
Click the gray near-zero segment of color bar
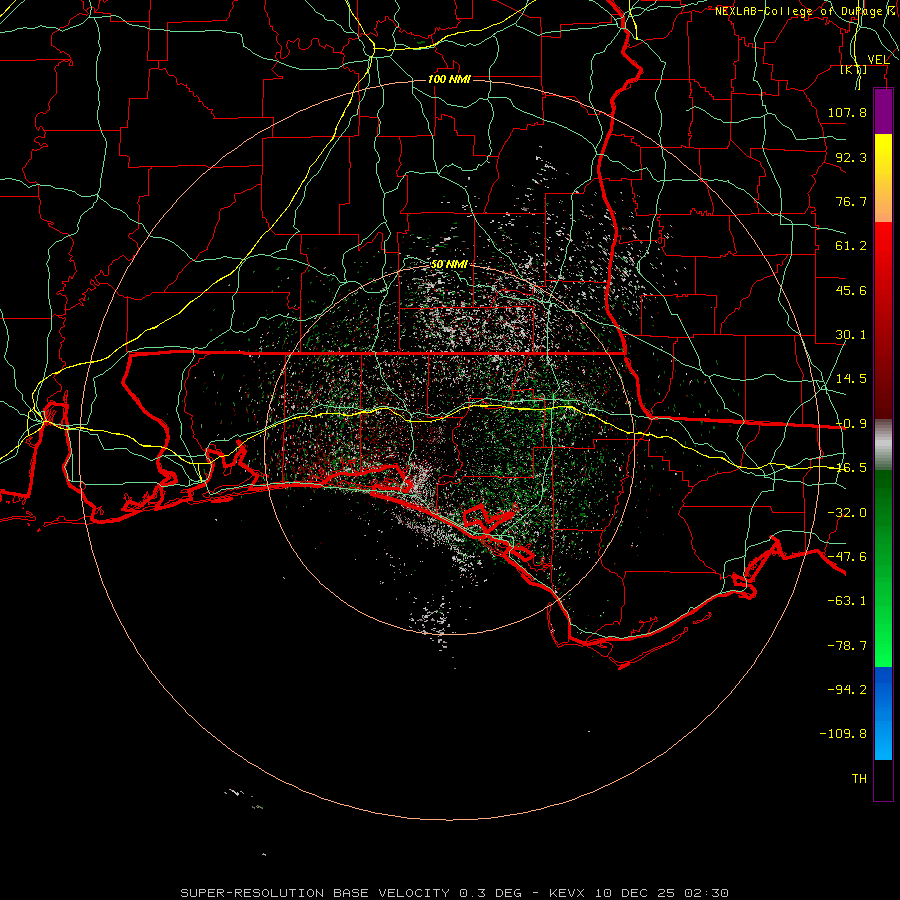(x=883, y=445)
